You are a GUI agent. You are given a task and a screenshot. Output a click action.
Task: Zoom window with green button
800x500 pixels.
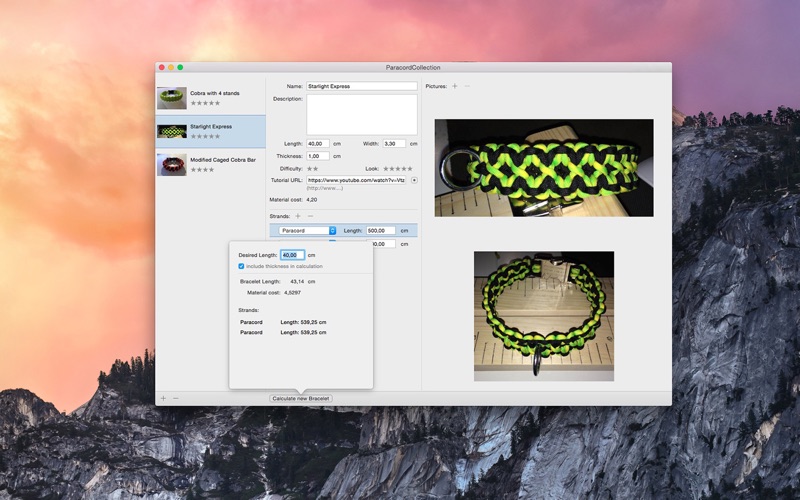pyautogui.click(x=180, y=67)
